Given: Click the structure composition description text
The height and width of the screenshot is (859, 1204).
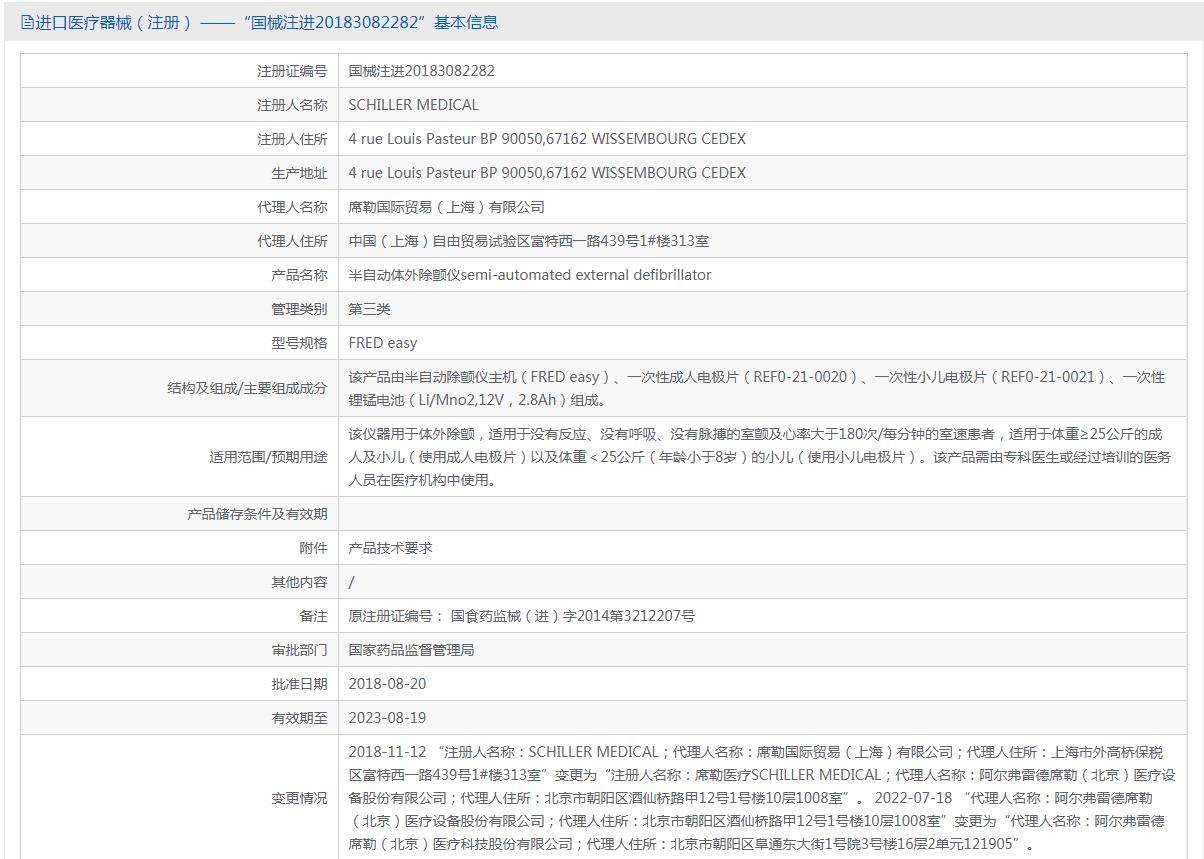Looking at the screenshot, I should 756,388.
